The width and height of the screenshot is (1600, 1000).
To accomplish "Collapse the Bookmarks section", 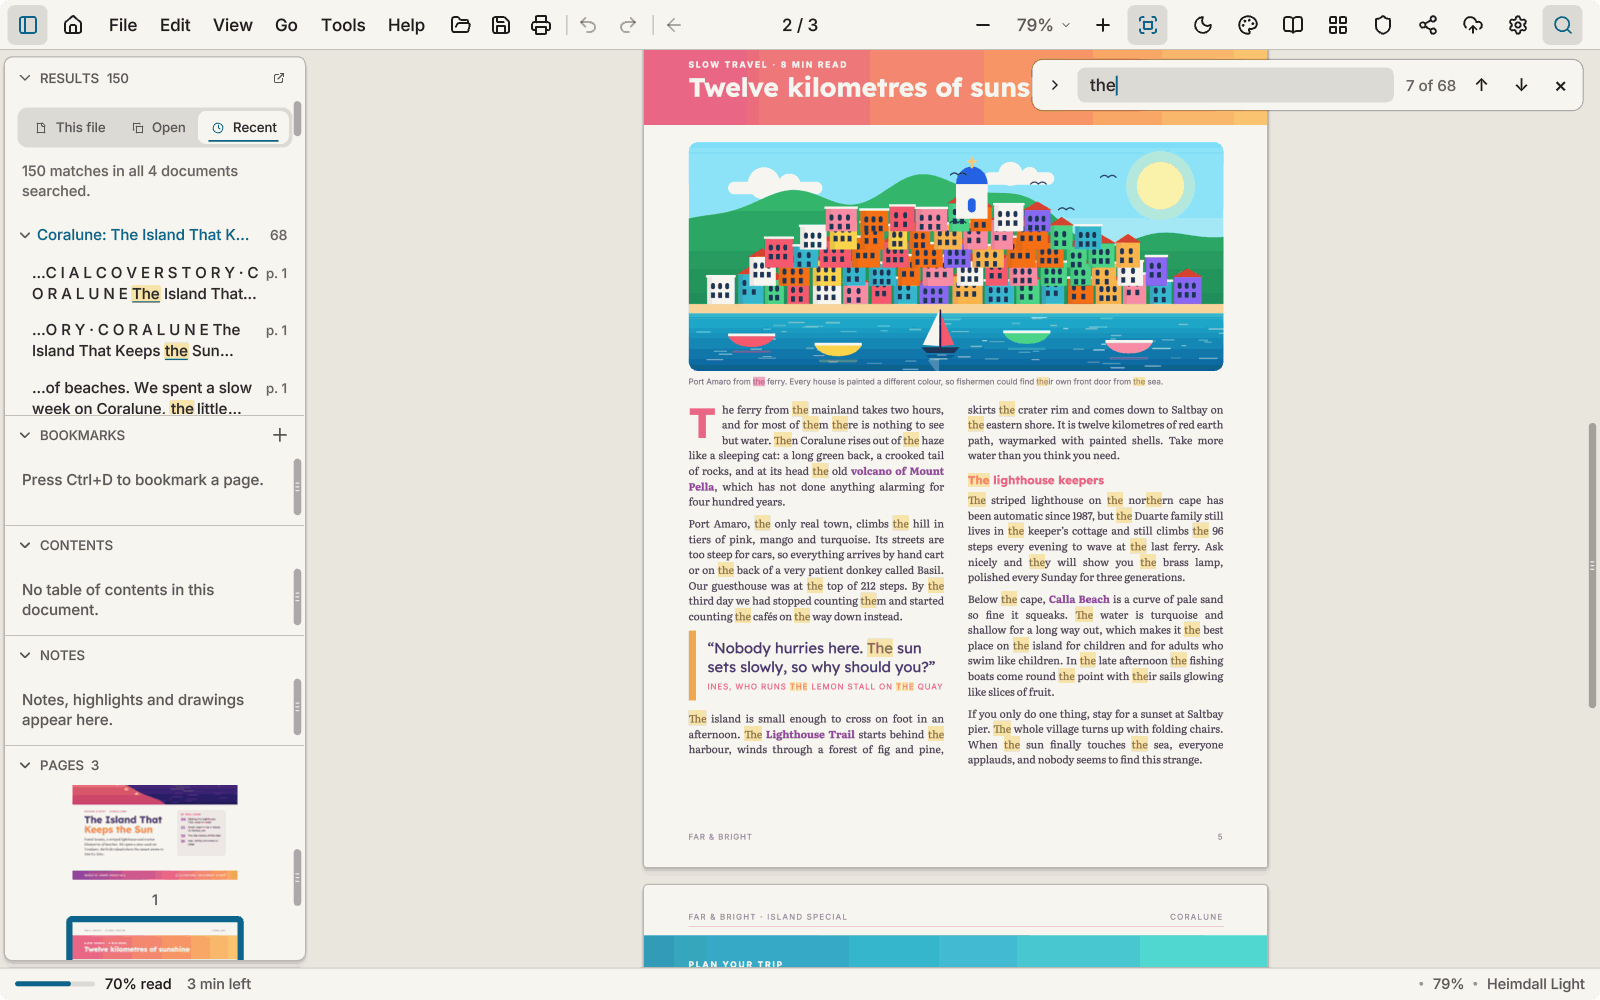I will point(25,435).
